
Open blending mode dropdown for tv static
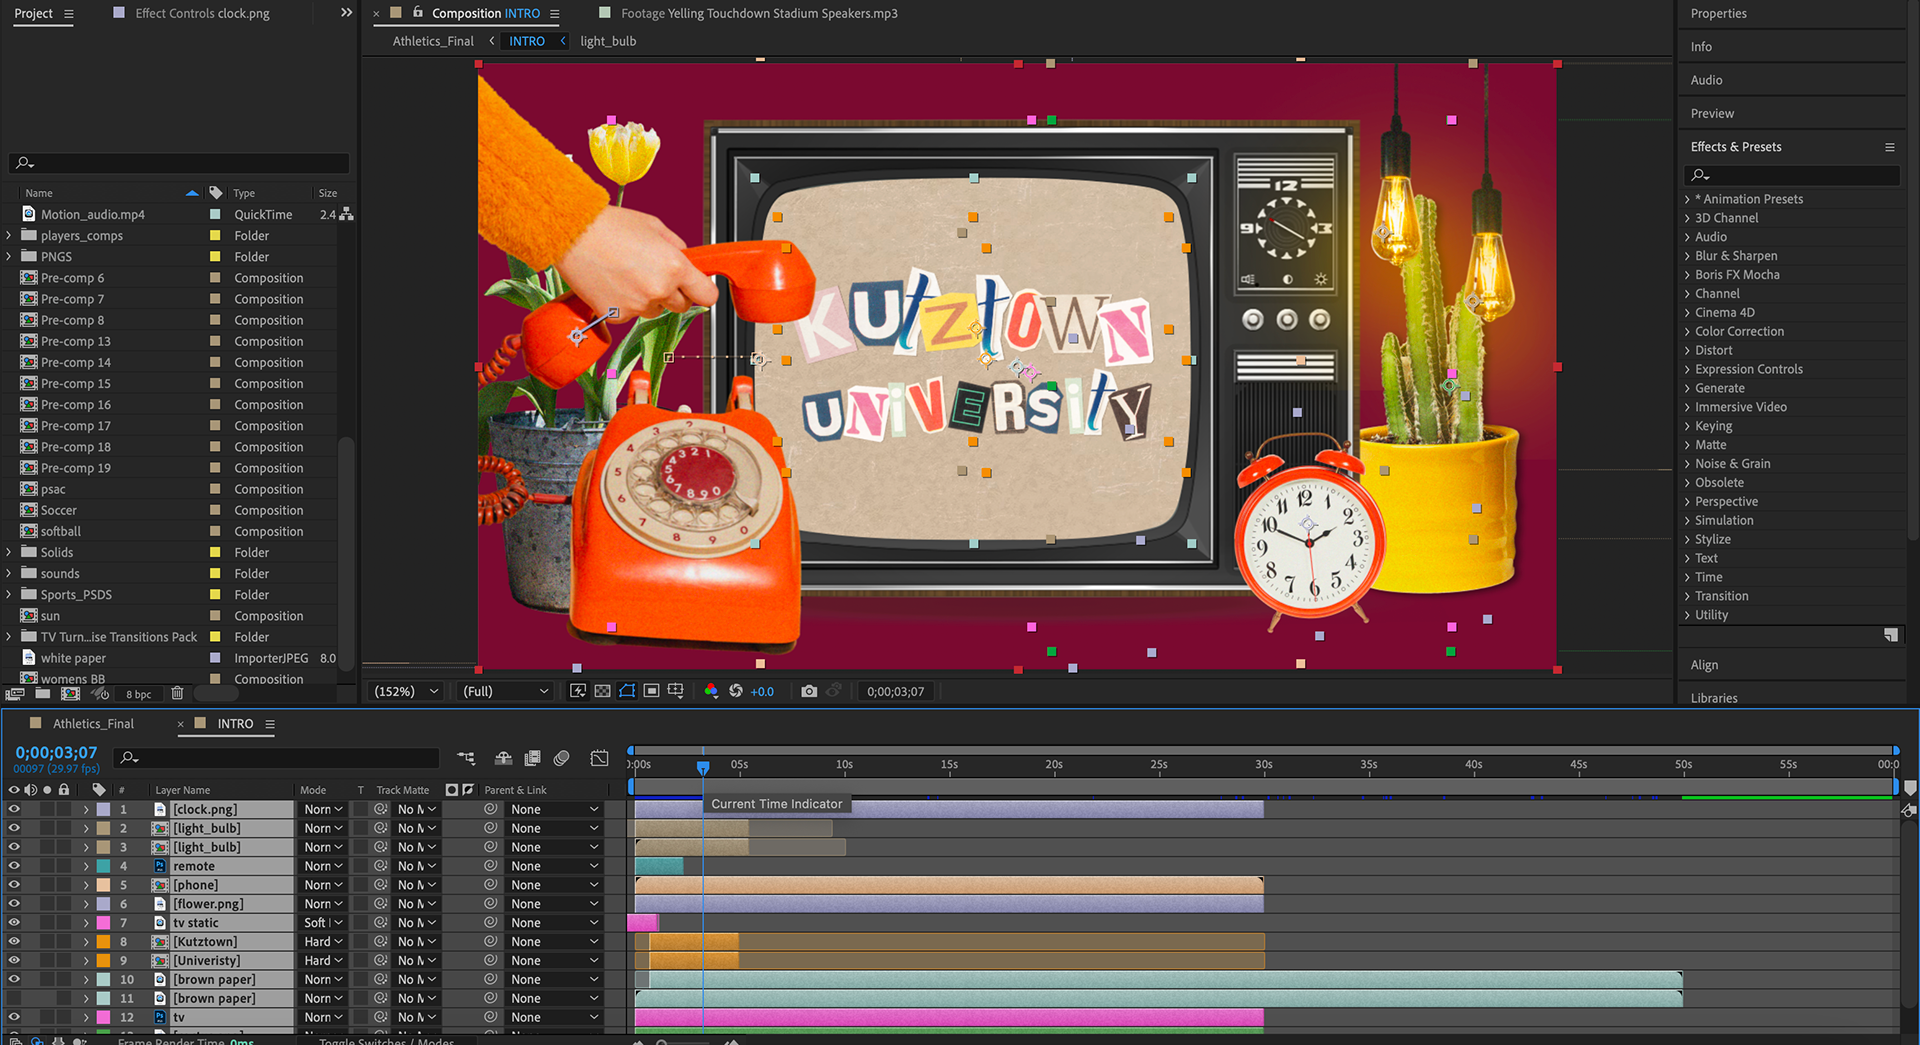click(323, 923)
